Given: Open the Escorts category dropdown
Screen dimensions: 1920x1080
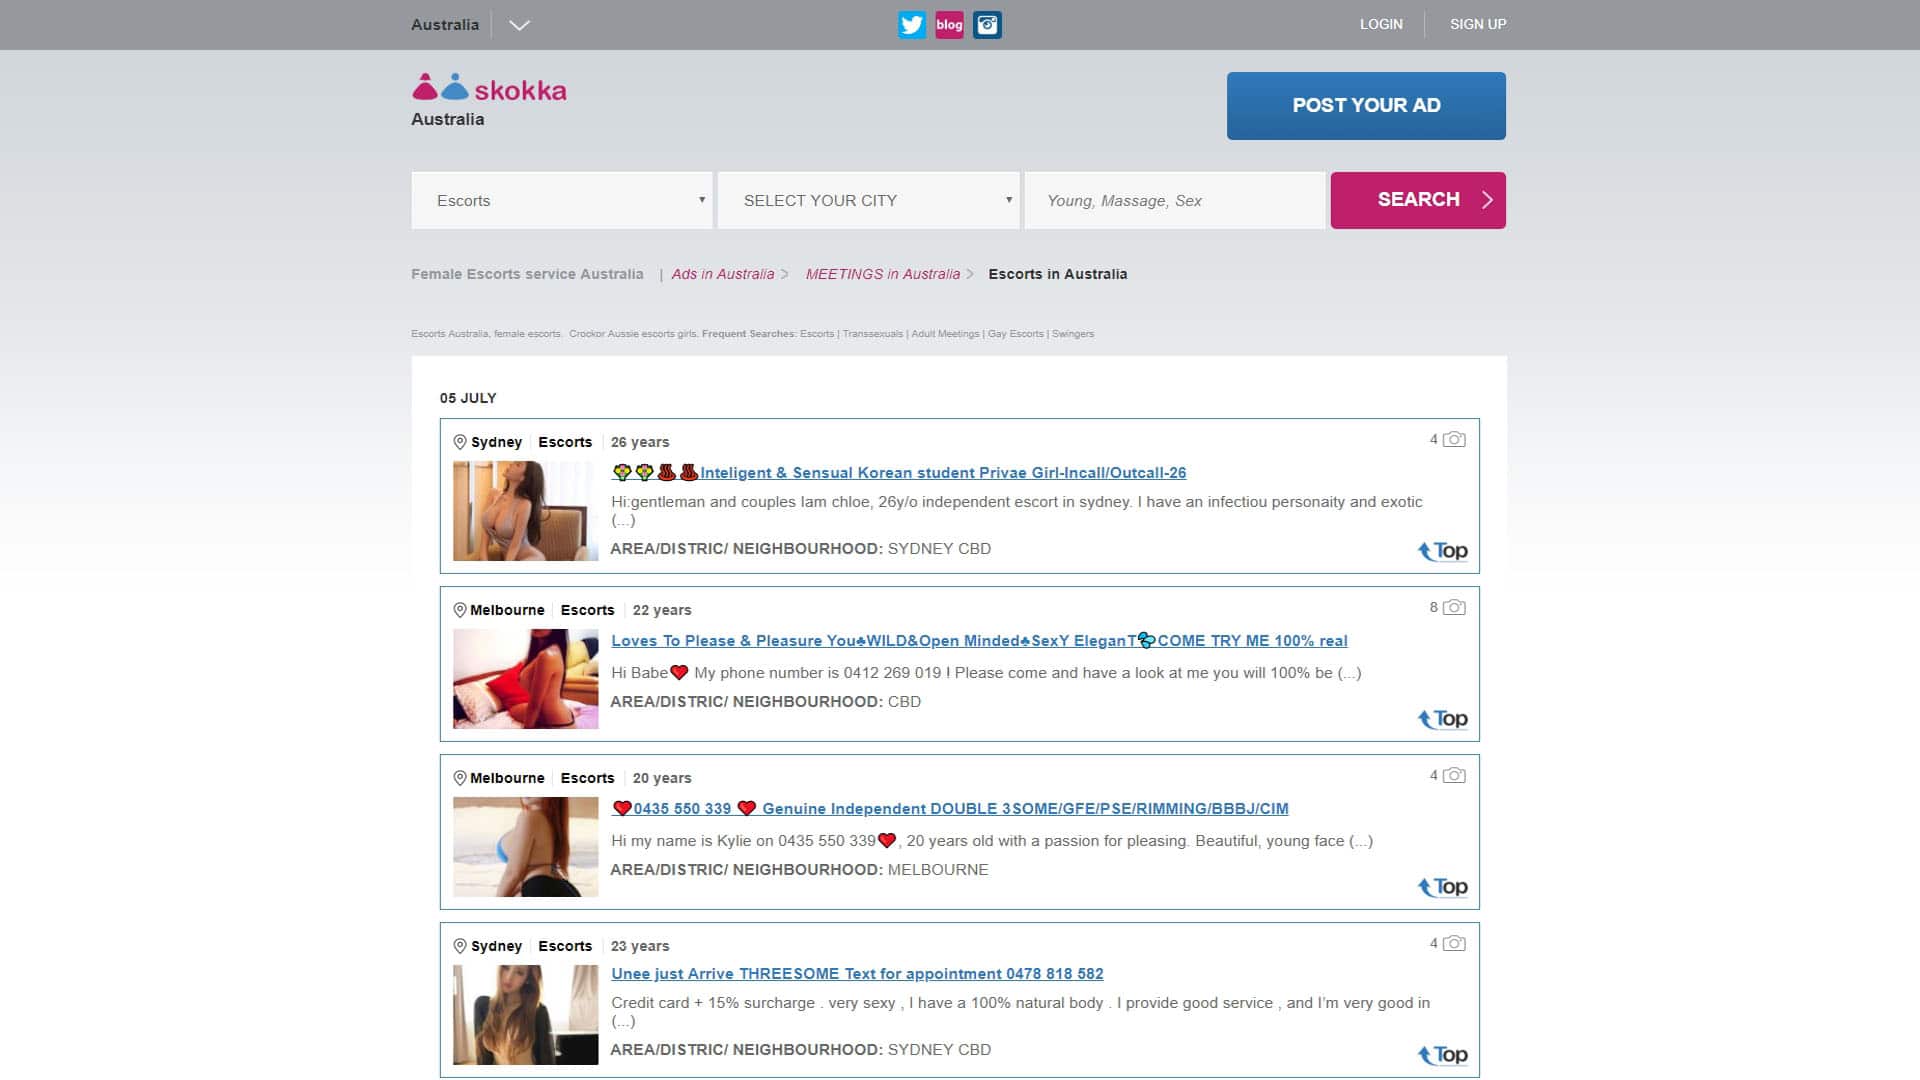Looking at the screenshot, I should [x=562, y=200].
